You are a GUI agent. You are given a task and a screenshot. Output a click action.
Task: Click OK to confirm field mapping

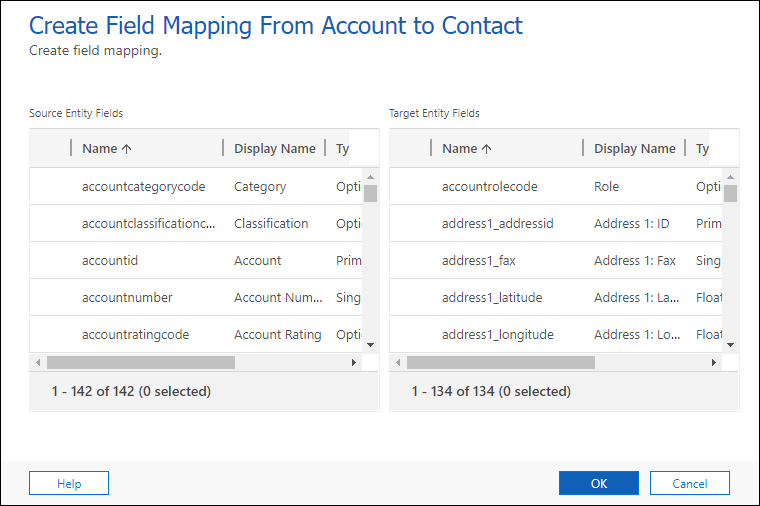click(598, 483)
